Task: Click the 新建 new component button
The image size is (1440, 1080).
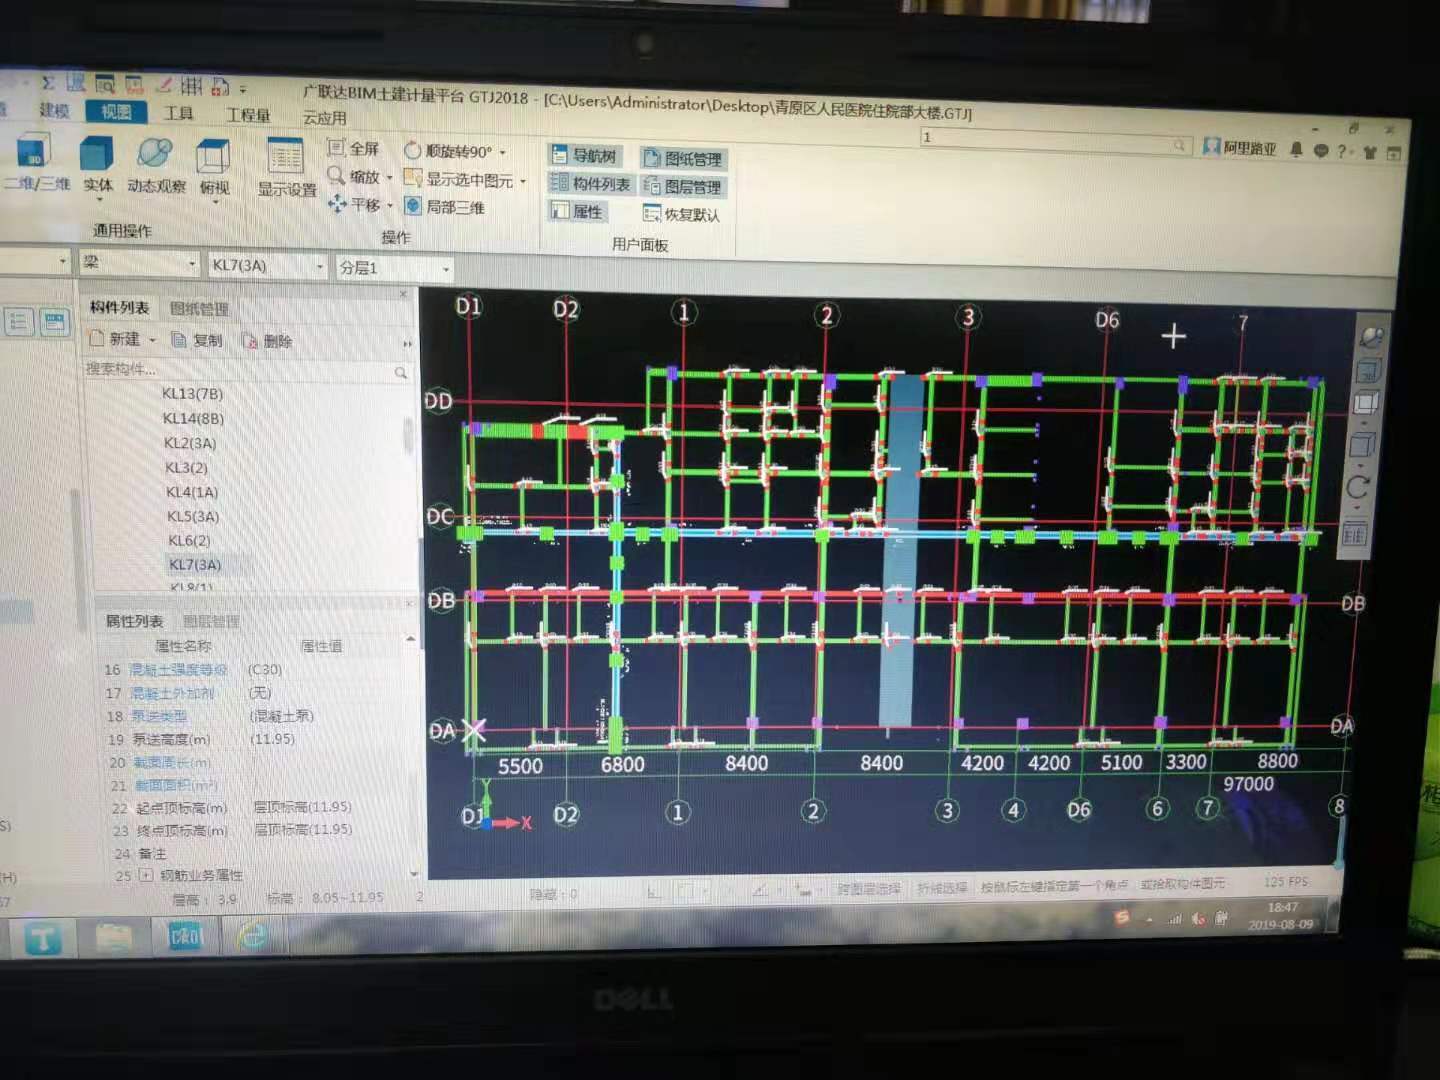Action: click(114, 339)
